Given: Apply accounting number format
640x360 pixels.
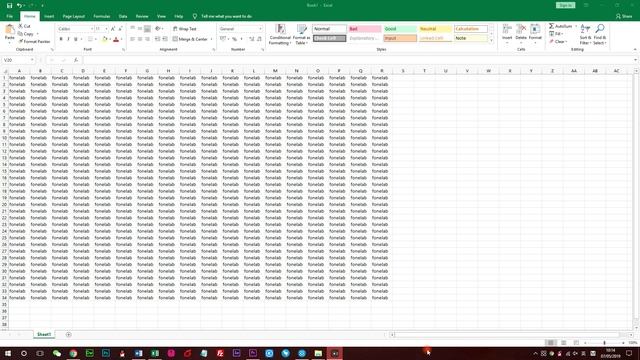Looking at the screenshot, I should pos(223,39).
